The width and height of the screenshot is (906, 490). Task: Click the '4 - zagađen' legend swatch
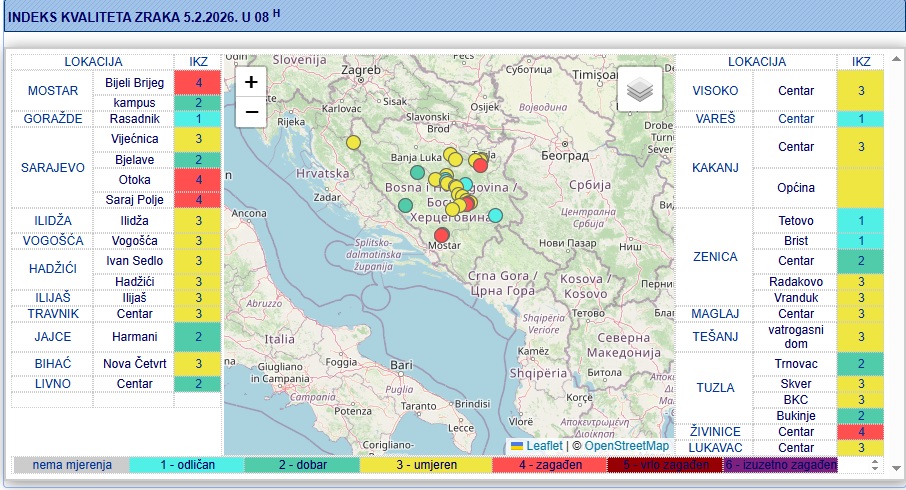549,465
